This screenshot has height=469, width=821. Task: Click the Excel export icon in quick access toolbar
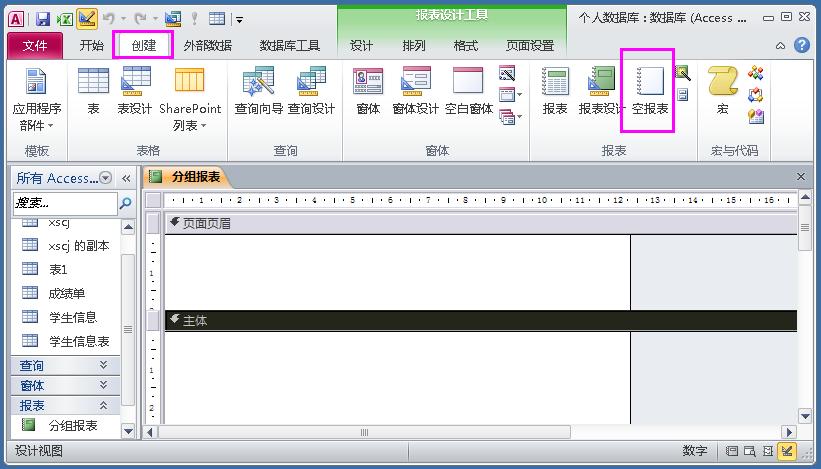tap(64, 19)
